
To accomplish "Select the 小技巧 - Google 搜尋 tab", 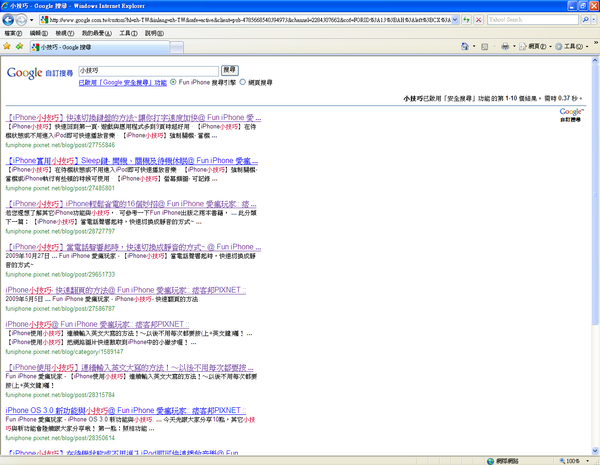I will 99,47.
